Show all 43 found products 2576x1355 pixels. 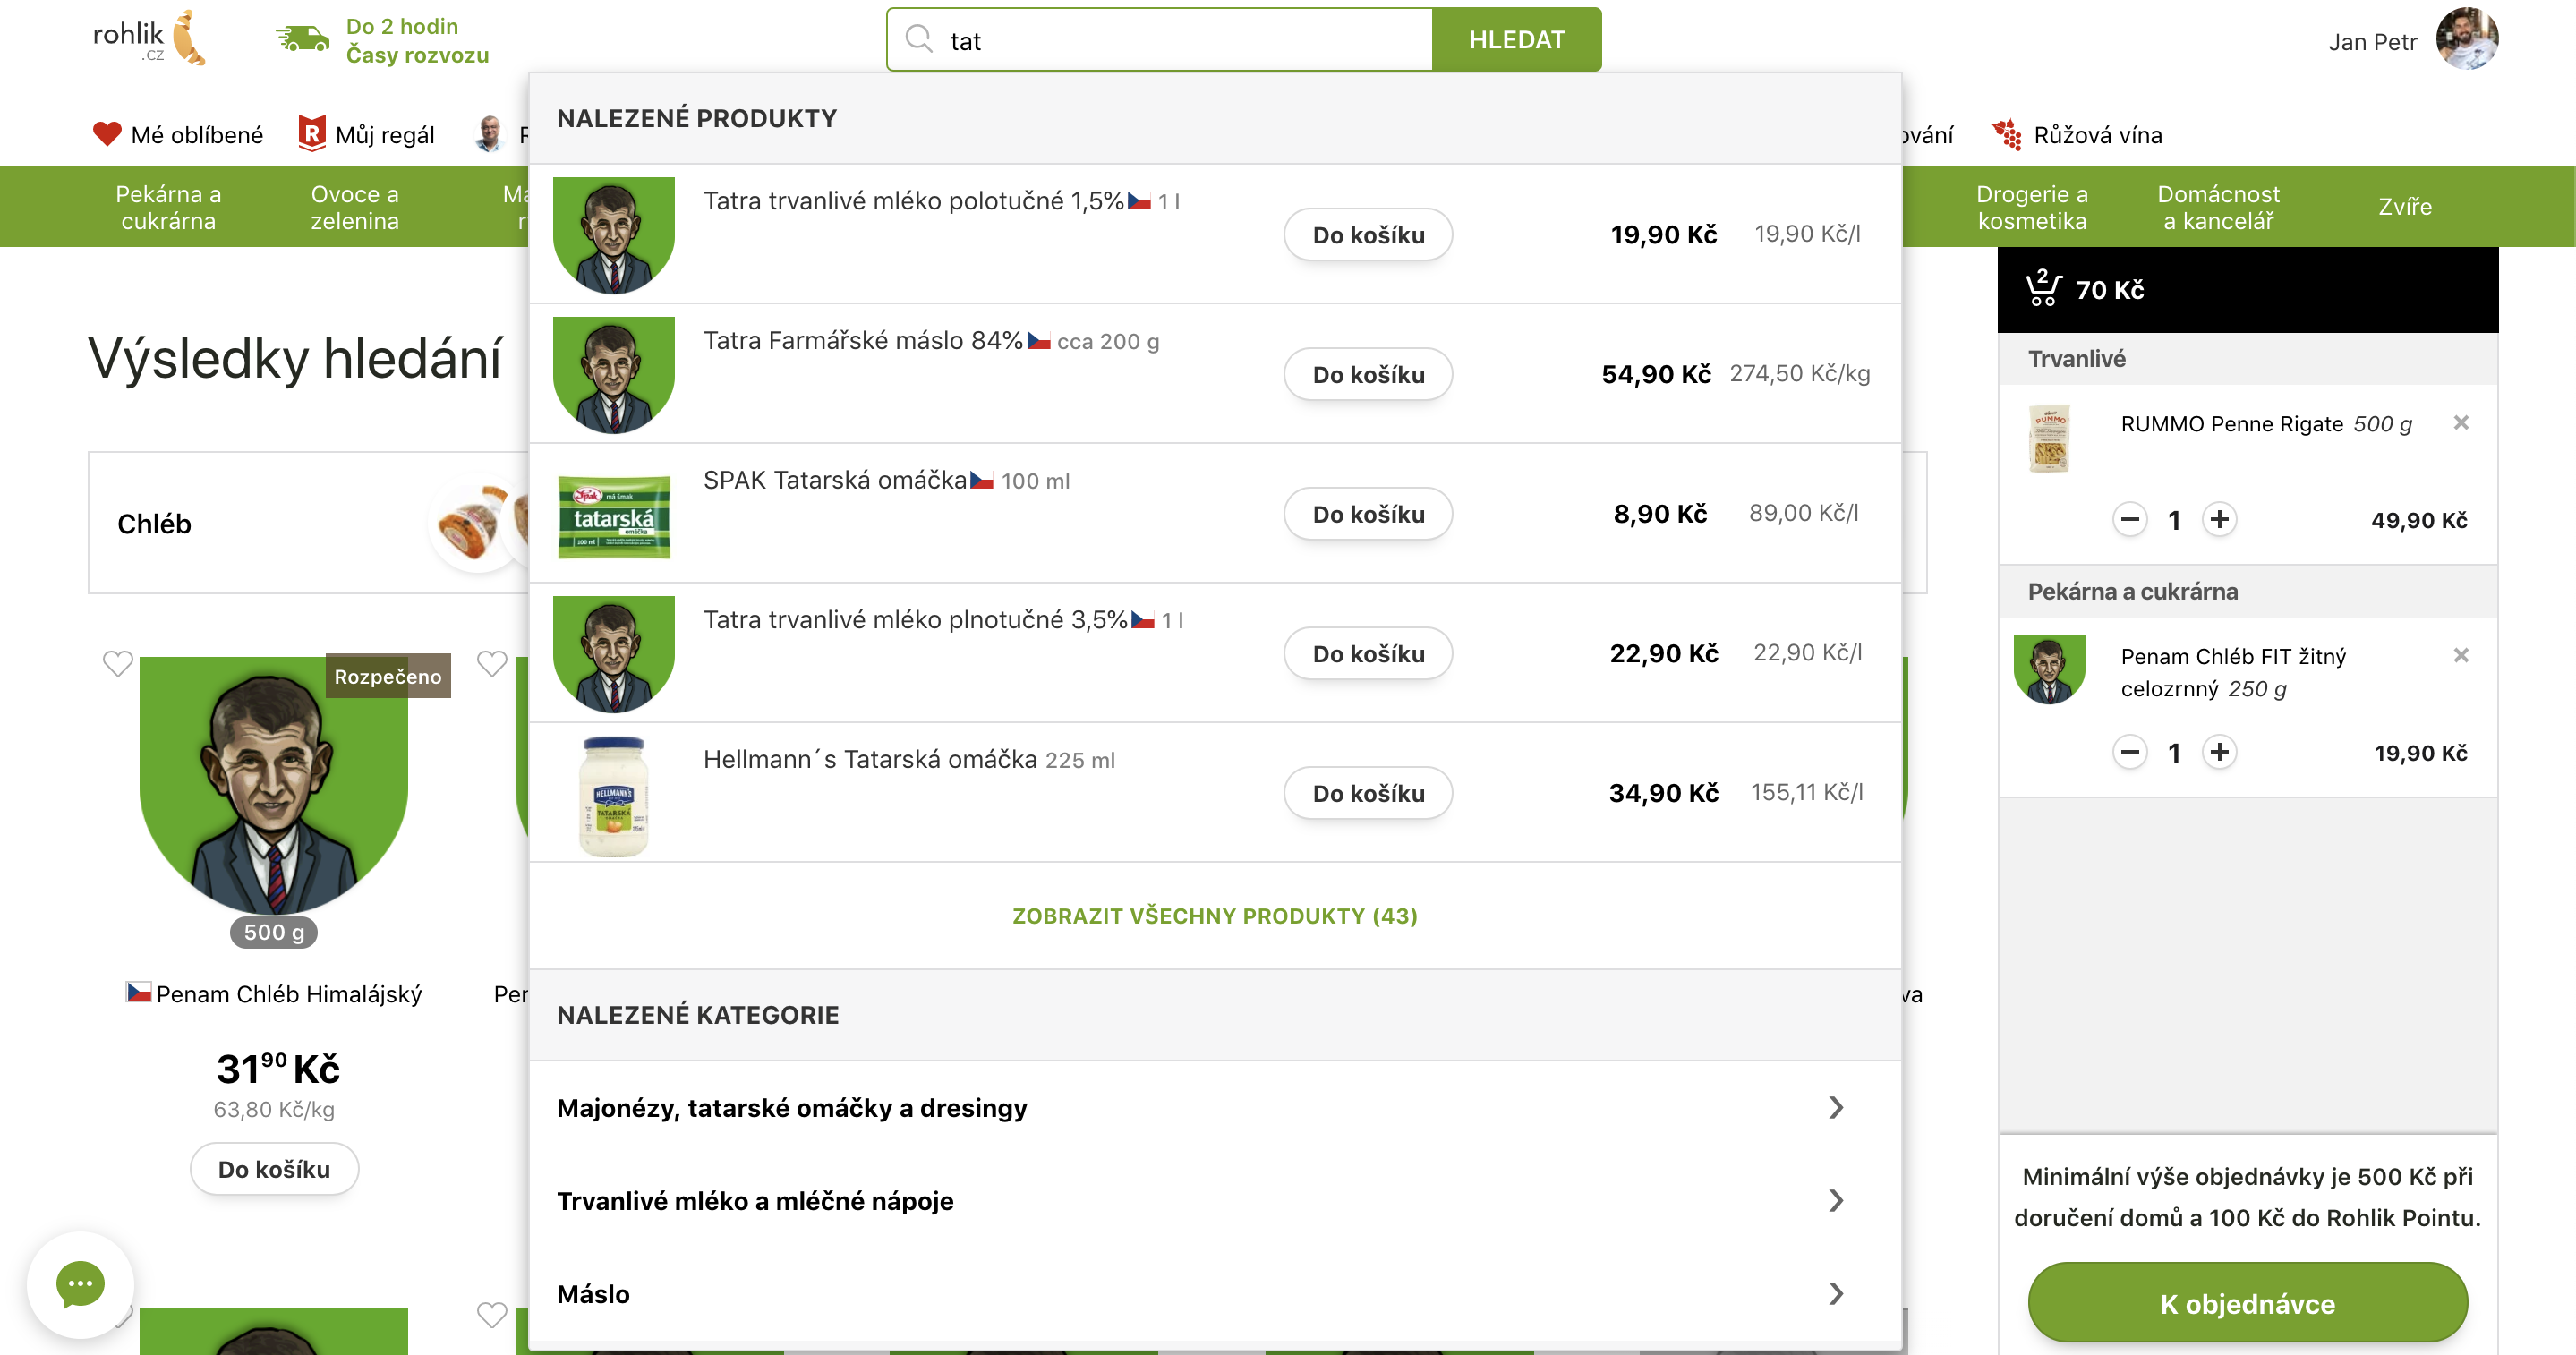pyautogui.click(x=1214, y=916)
